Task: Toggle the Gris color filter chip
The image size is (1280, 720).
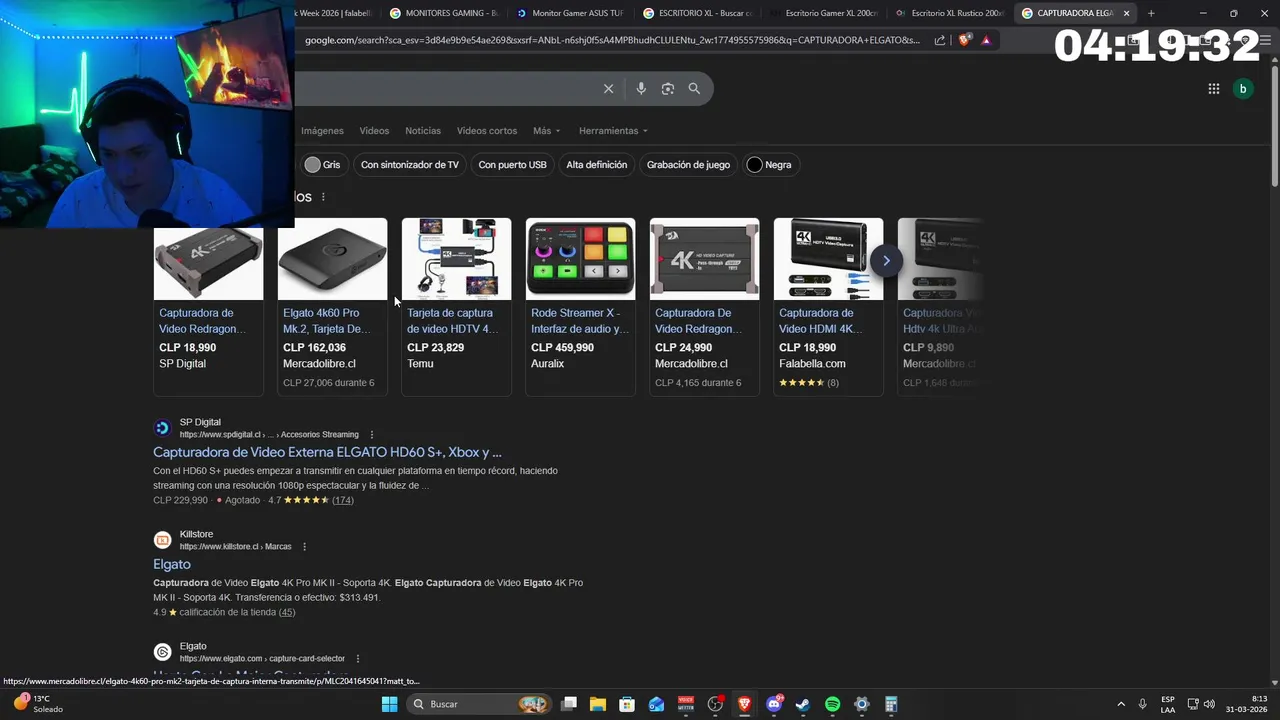Action: coord(323,165)
